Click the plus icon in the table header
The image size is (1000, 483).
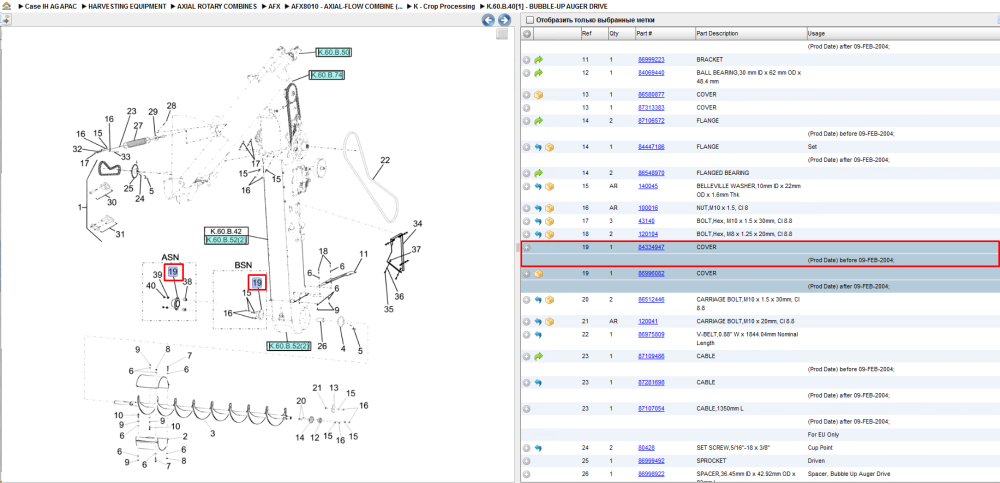pos(527,33)
